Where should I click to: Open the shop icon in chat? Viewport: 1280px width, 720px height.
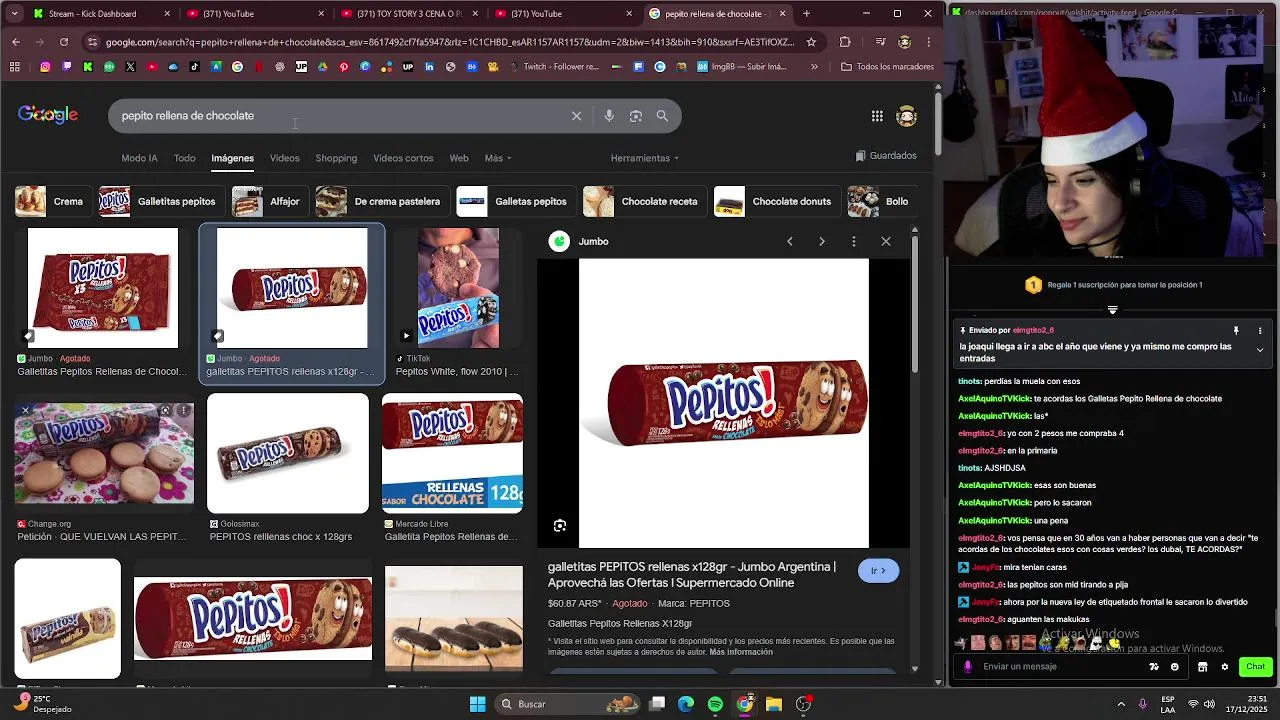tap(1203, 667)
